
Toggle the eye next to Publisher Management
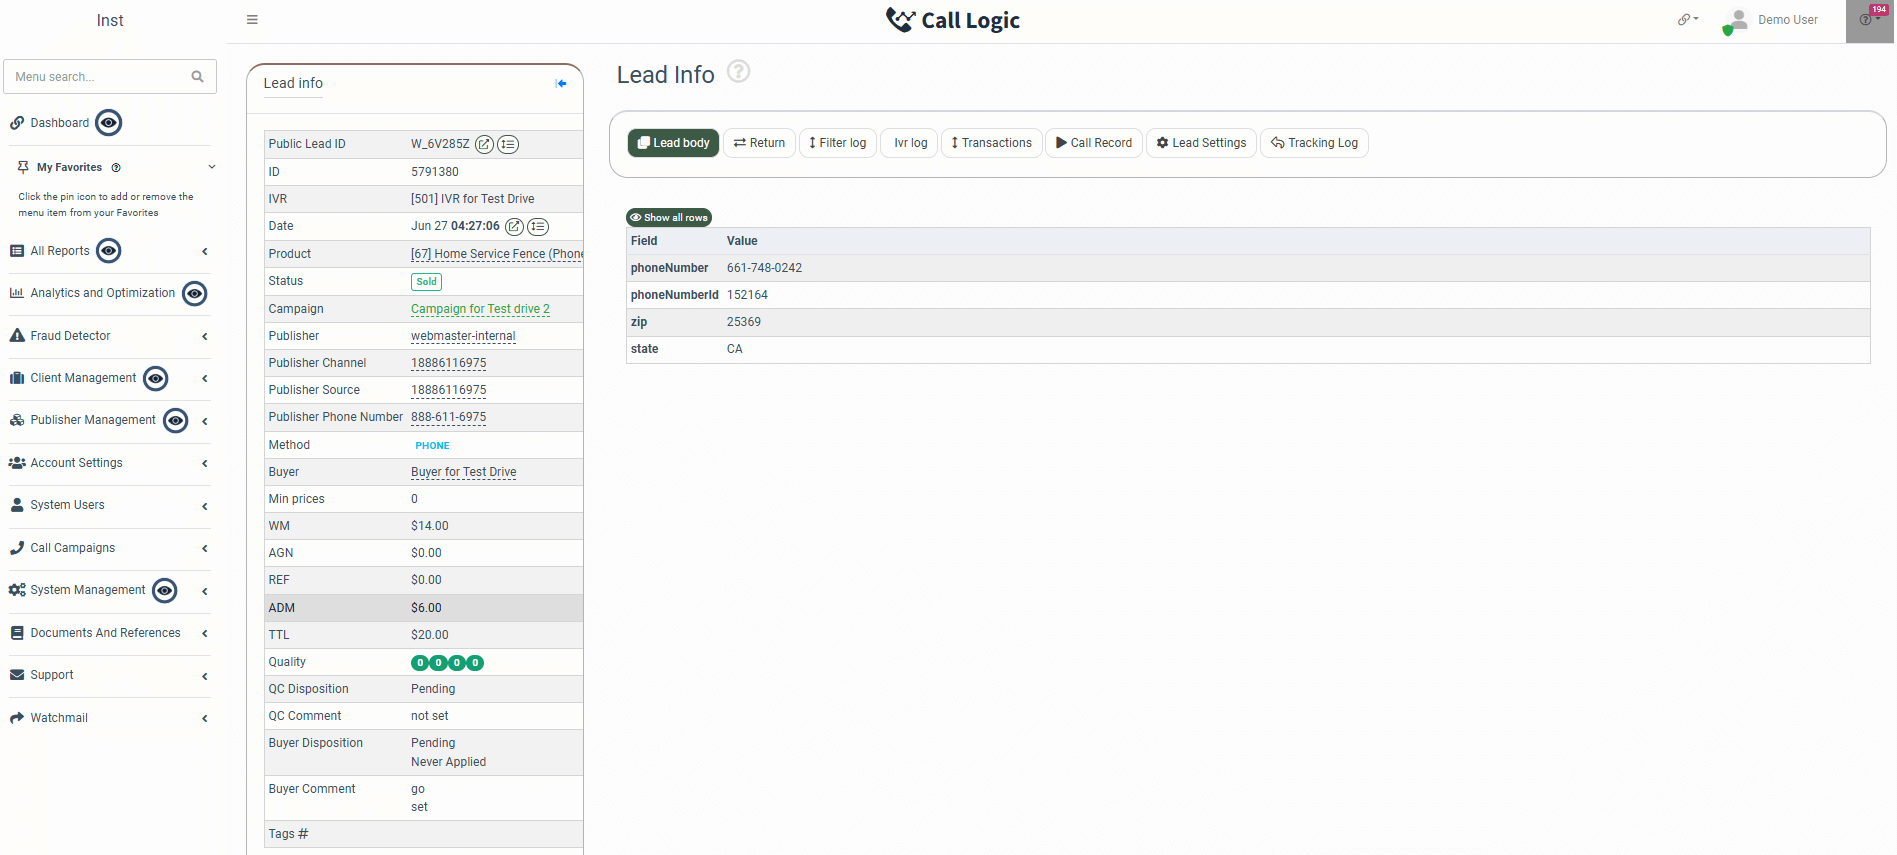tap(176, 421)
